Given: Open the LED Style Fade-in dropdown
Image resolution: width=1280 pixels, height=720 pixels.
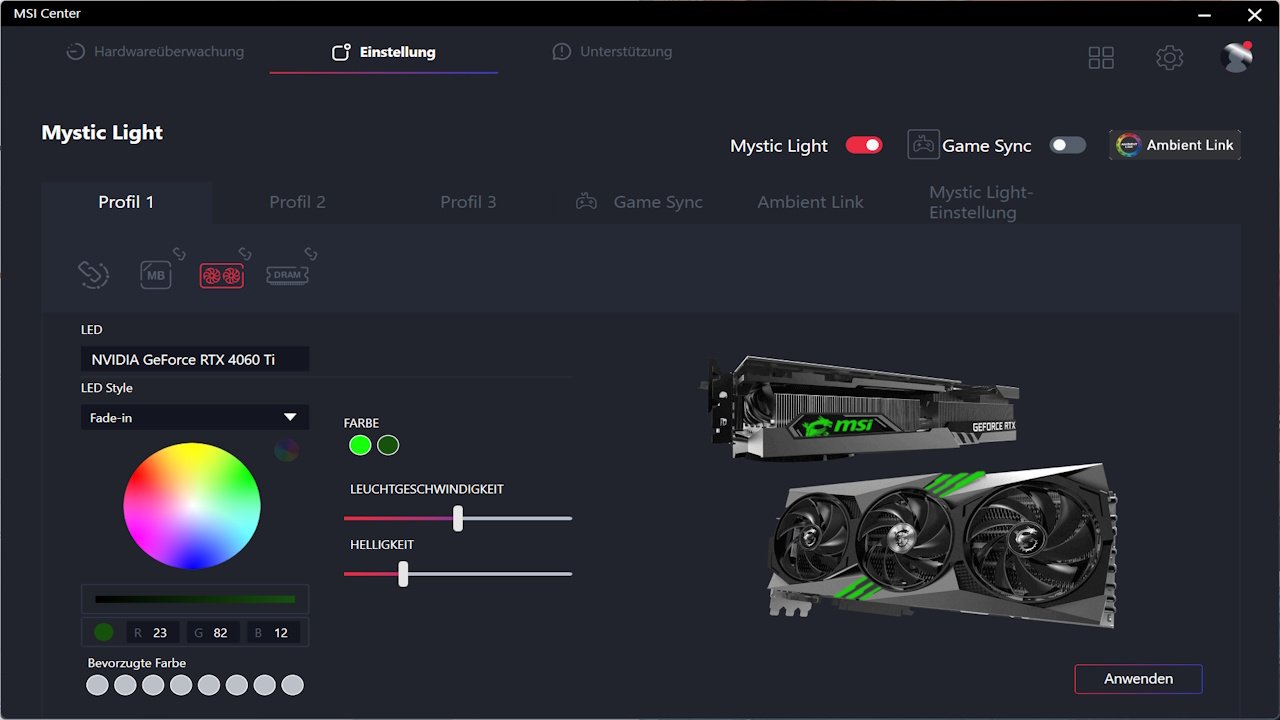Looking at the screenshot, I should (x=195, y=417).
